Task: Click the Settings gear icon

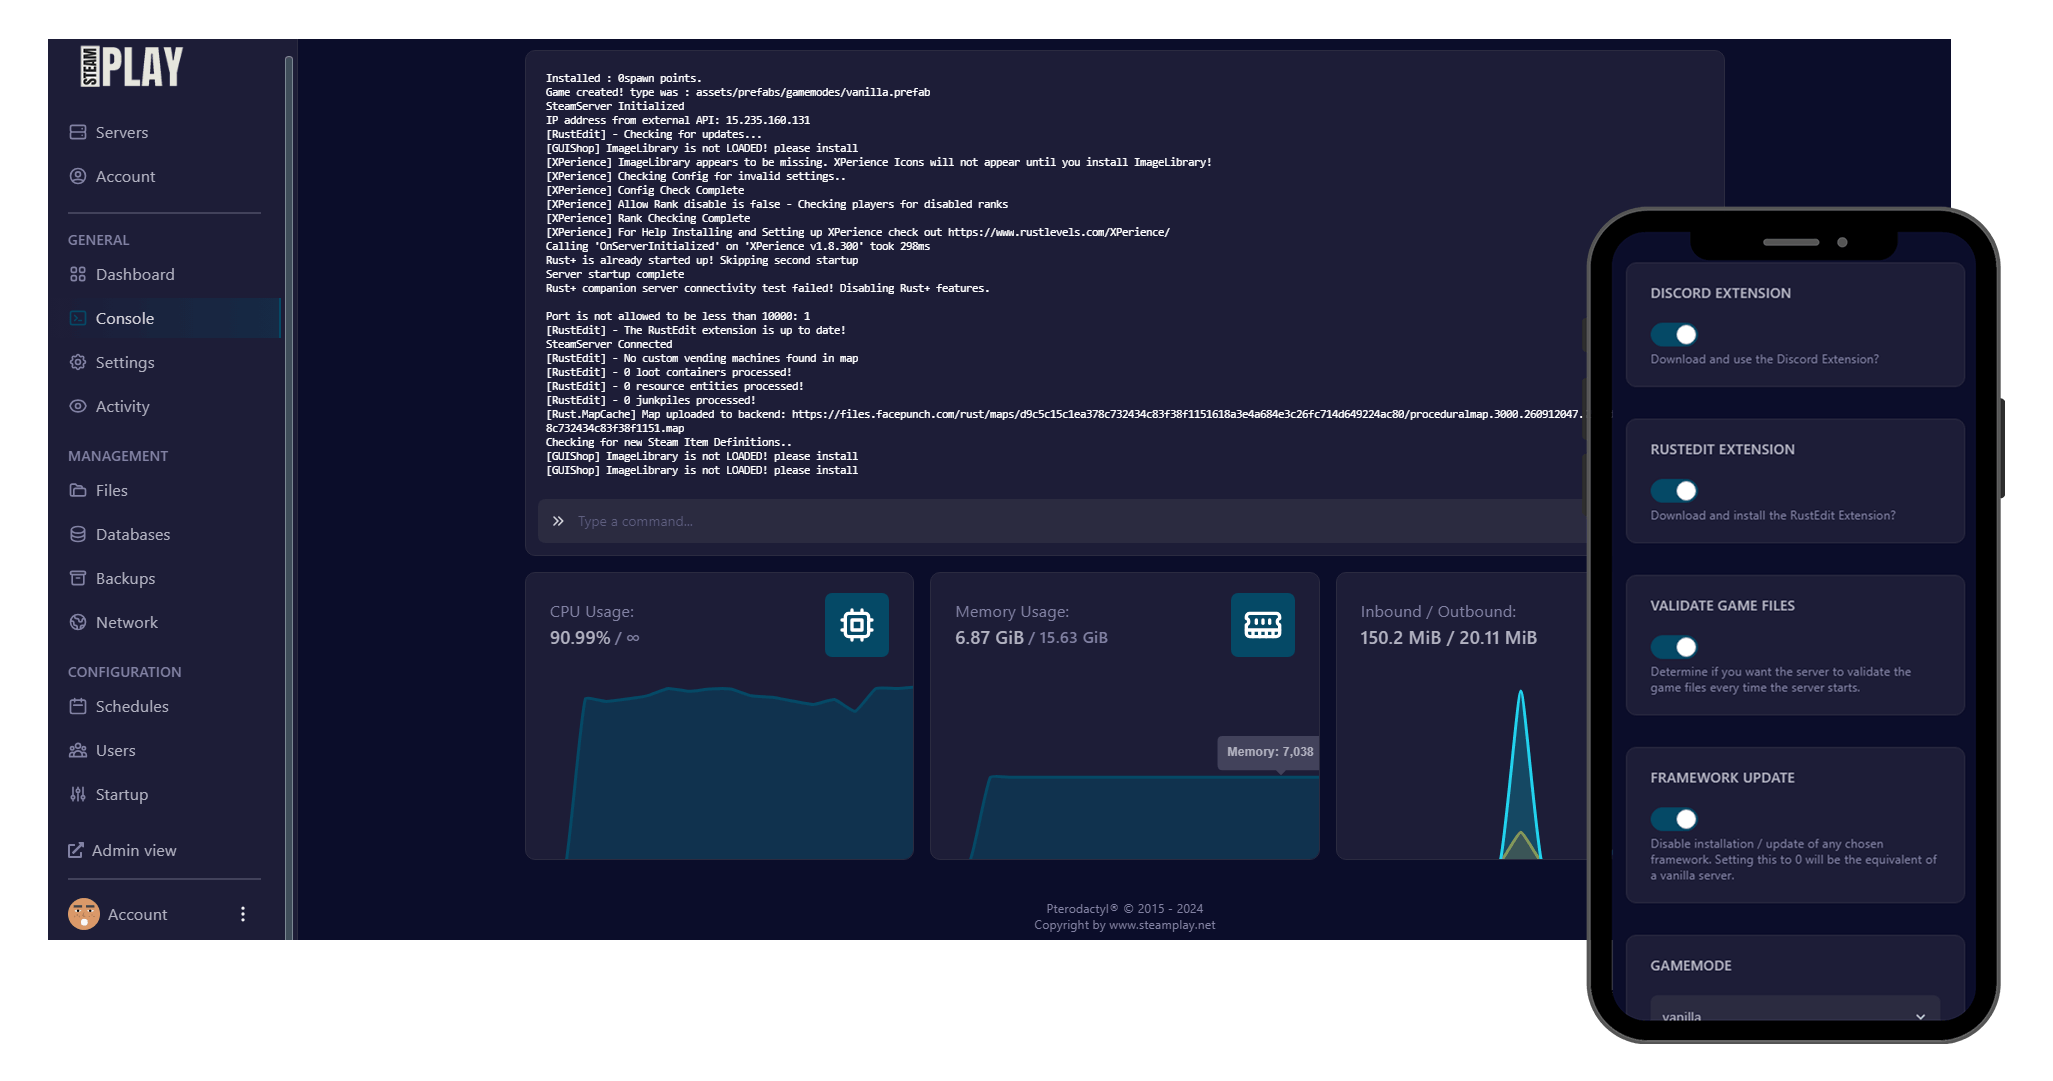Action: pos(78,362)
